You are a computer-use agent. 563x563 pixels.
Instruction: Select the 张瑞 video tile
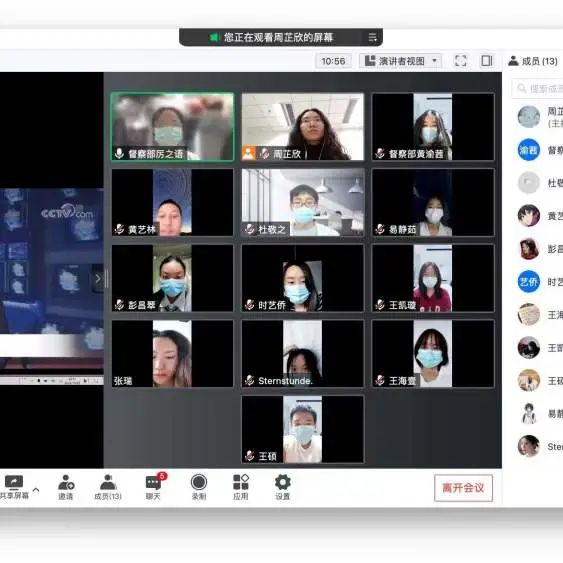click(x=173, y=354)
